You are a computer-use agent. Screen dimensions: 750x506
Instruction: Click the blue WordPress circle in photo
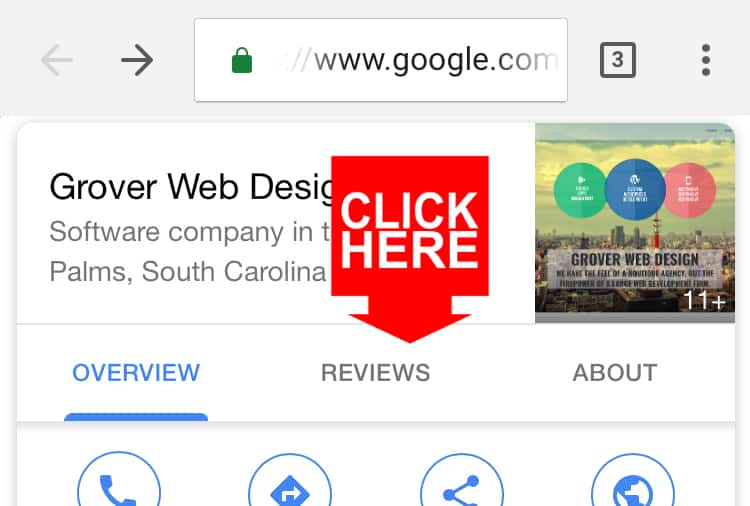[635, 189]
